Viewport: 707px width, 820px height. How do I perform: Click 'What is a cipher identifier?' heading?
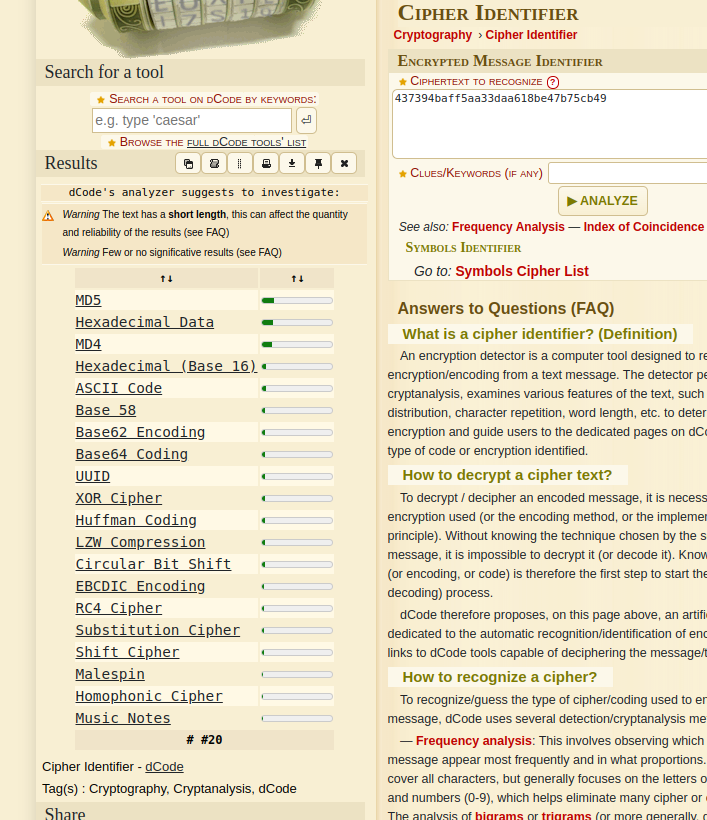[x=540, y=334]
